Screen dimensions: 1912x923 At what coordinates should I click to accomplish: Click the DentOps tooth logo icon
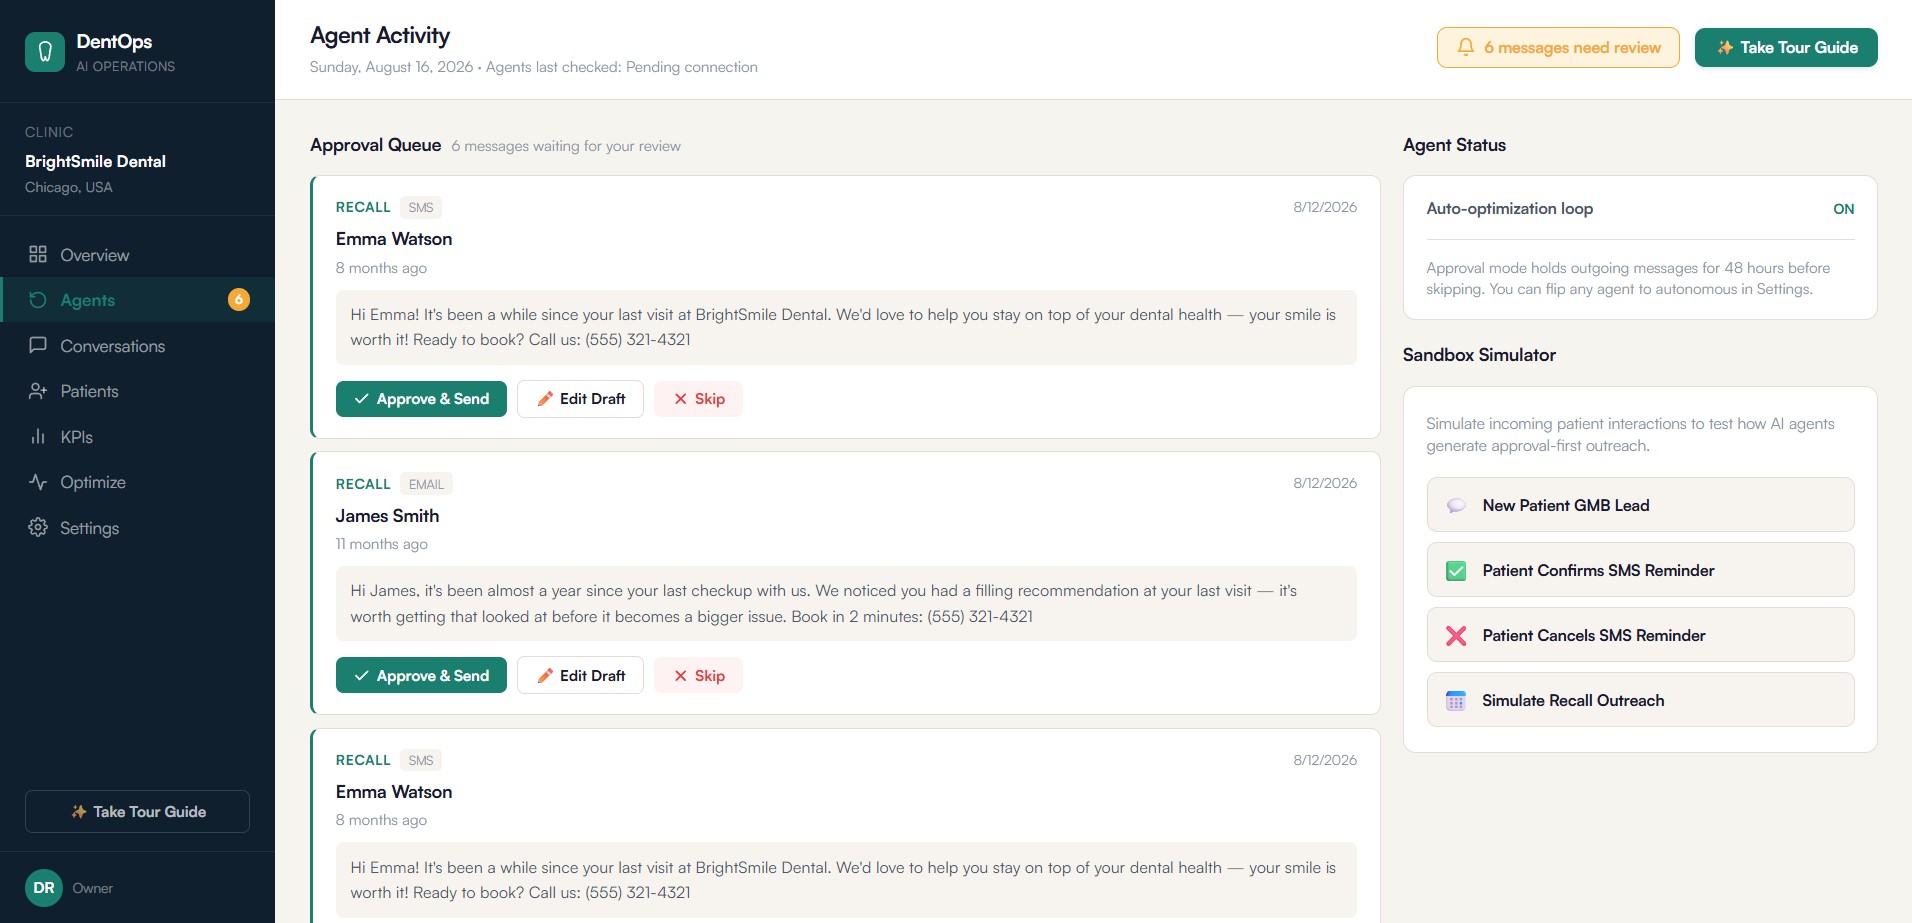tap(45, 52)
